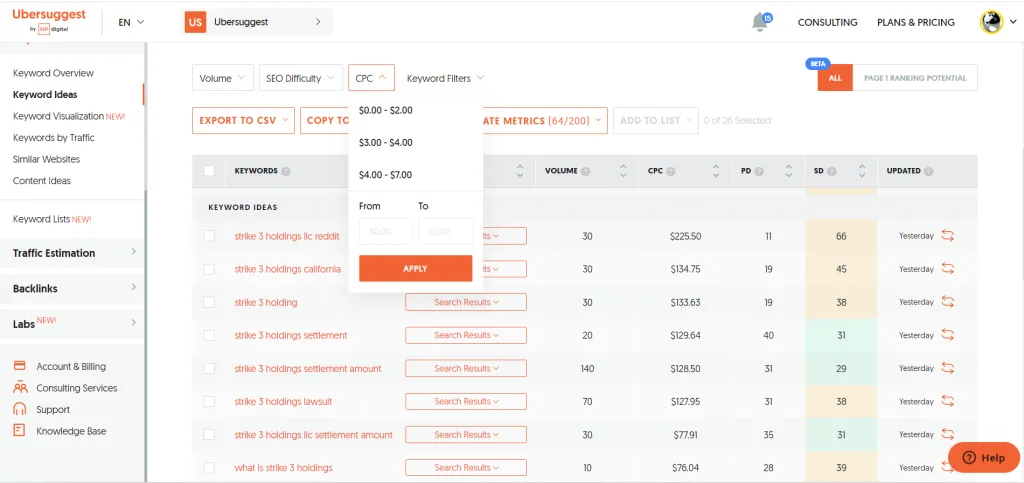Open Keyword Overview in the sidebar
This screenshot has height=483, width=1024.
click(x=54, y=72)
